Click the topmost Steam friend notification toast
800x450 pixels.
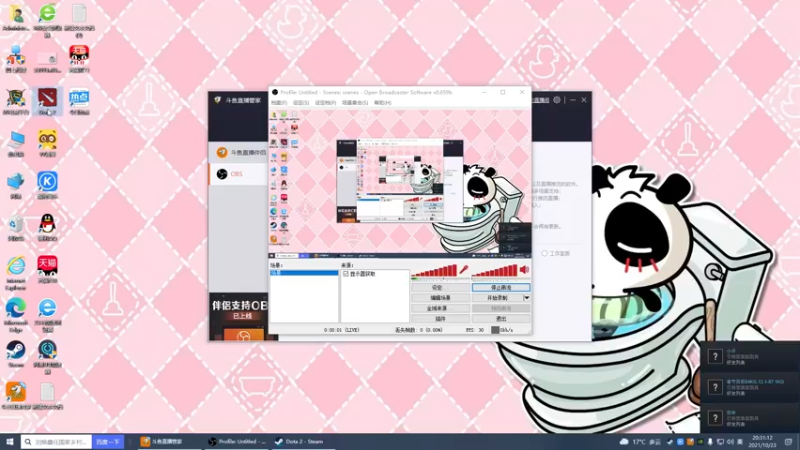[749, 357]
